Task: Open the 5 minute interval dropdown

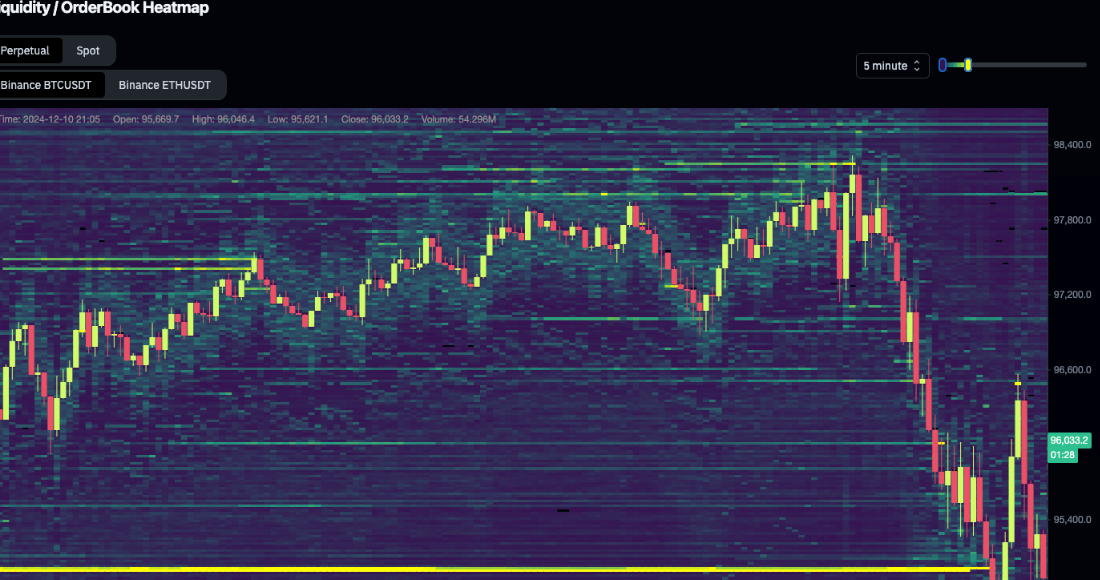Action: click(892, 65)
